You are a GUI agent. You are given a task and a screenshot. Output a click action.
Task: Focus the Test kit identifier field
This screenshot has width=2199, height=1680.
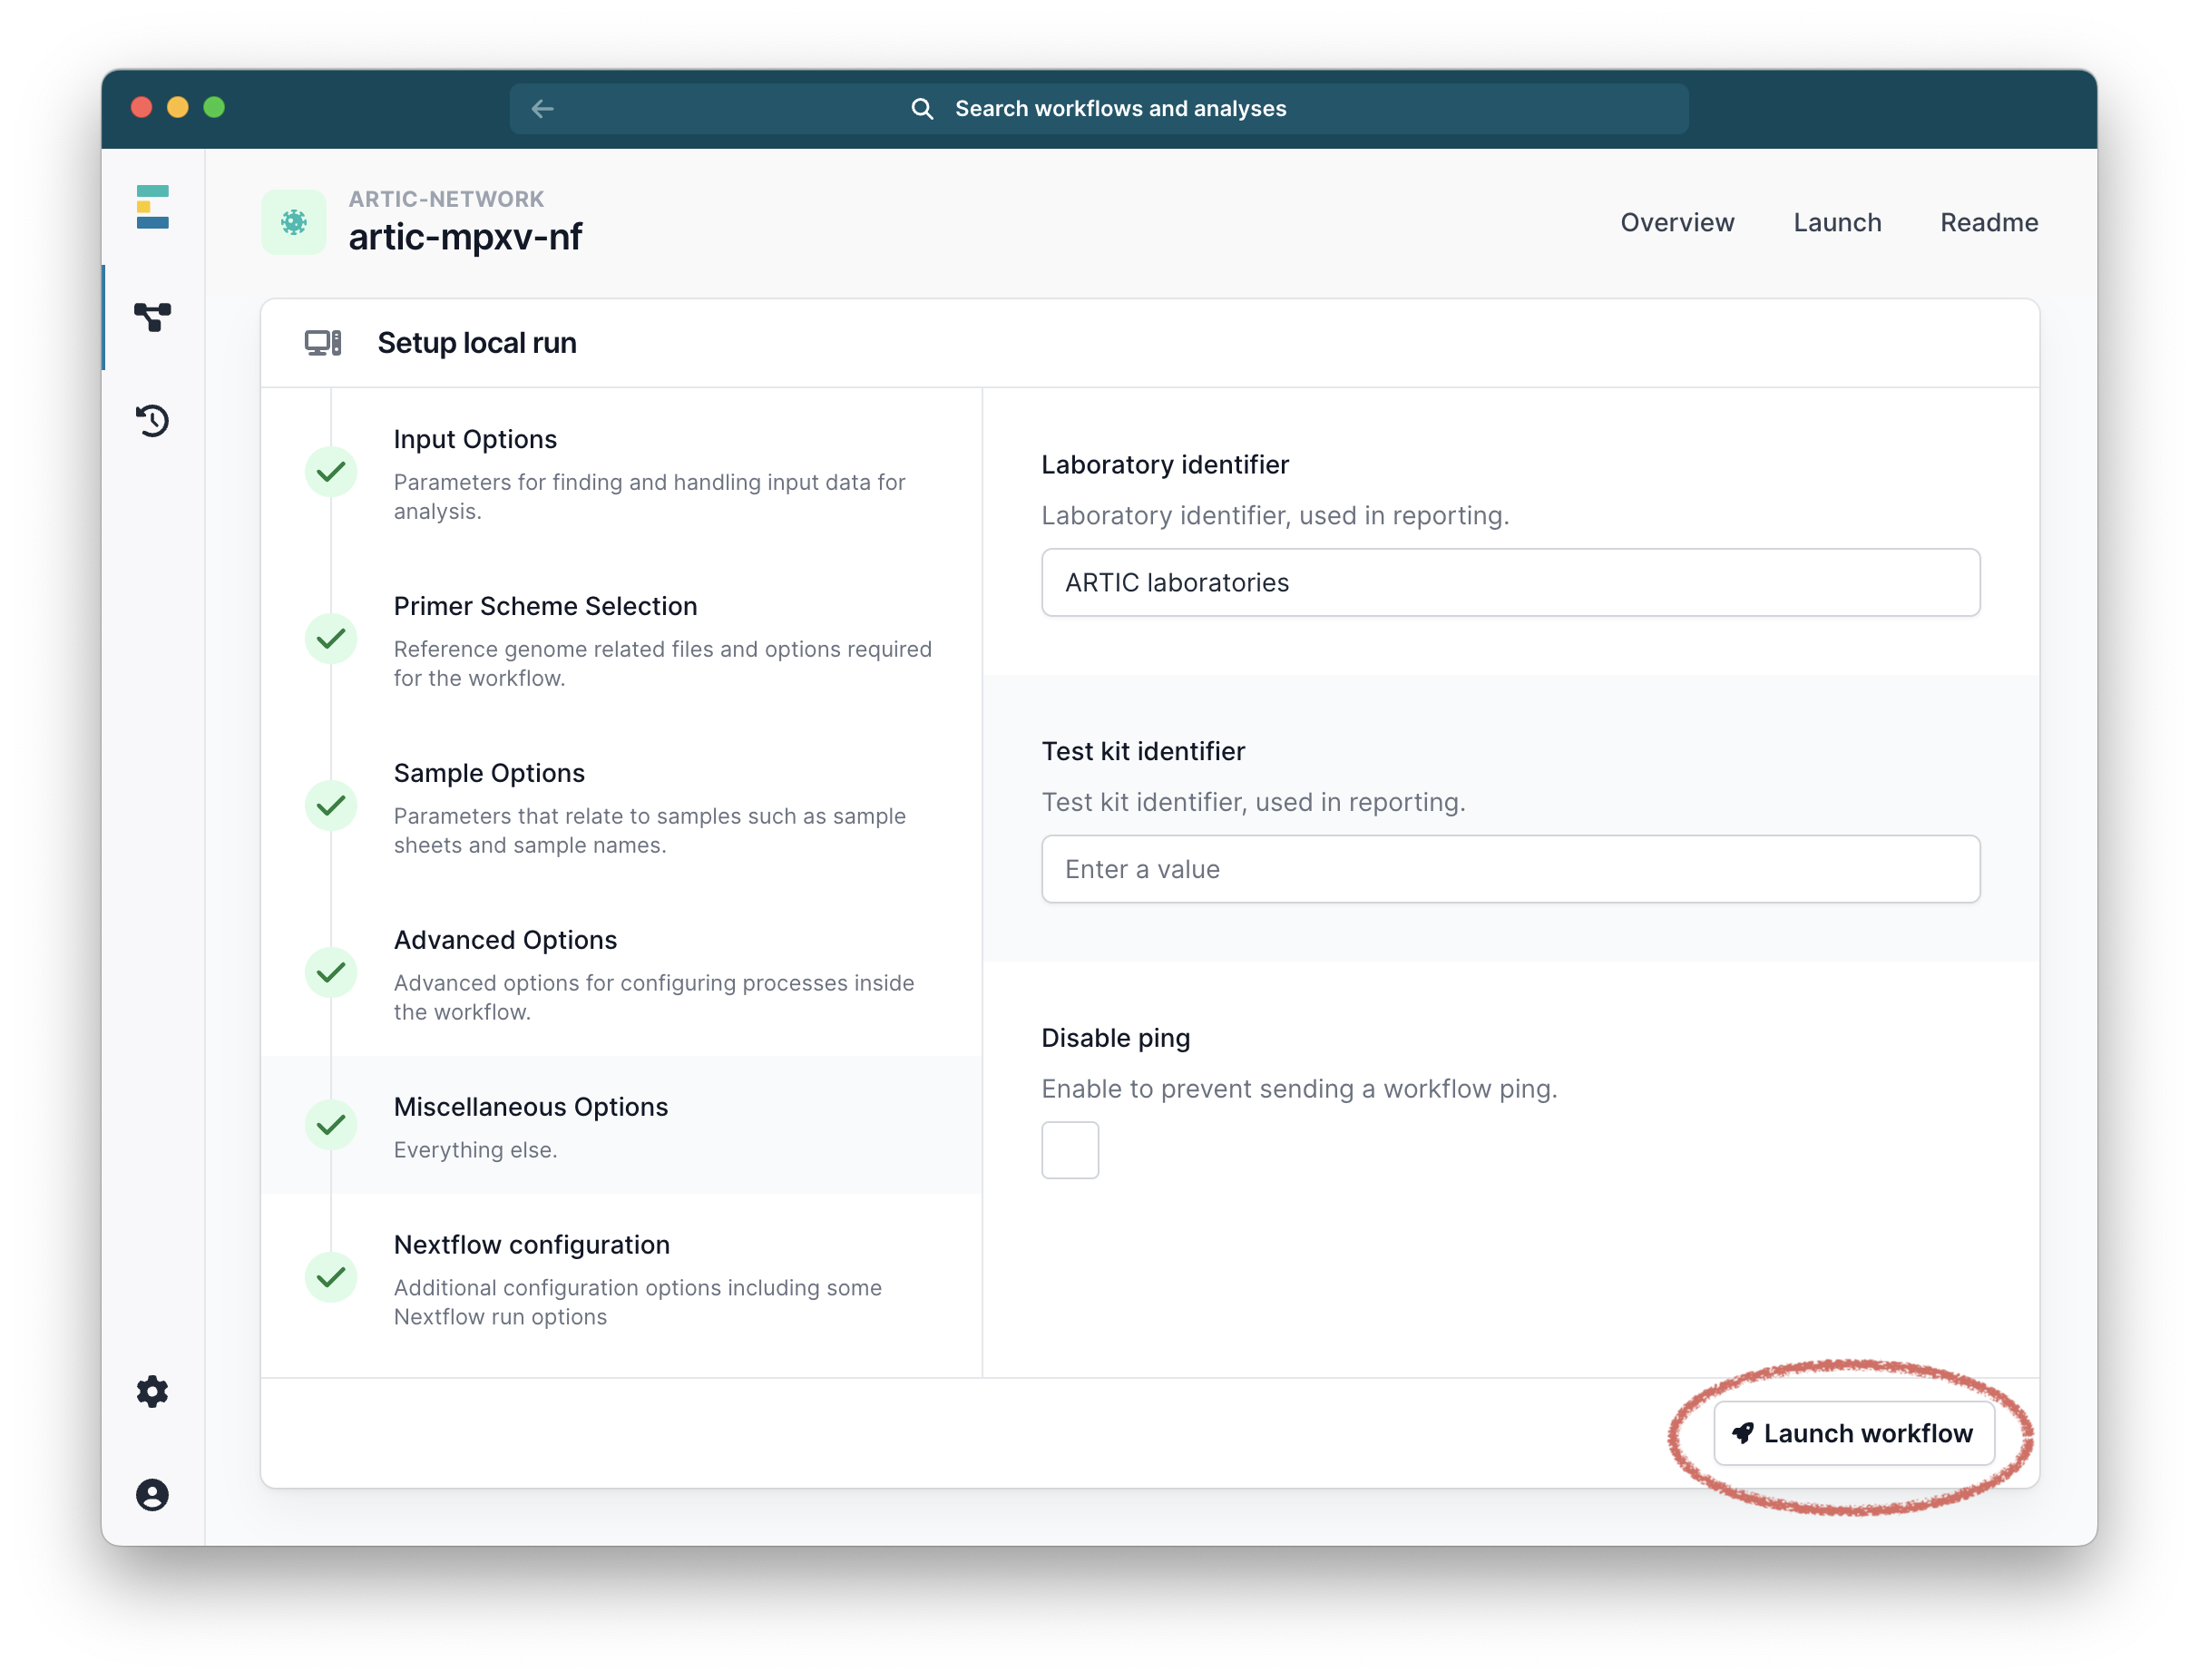(1510, 870)
